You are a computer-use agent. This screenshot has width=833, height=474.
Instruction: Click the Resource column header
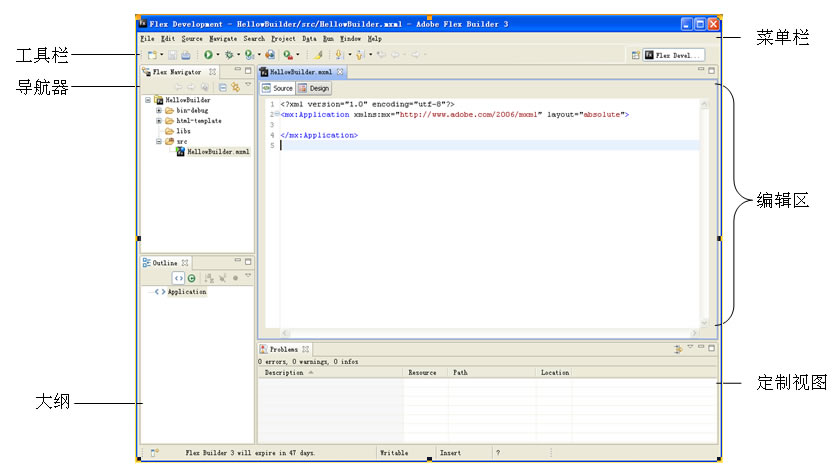point(425,373)
